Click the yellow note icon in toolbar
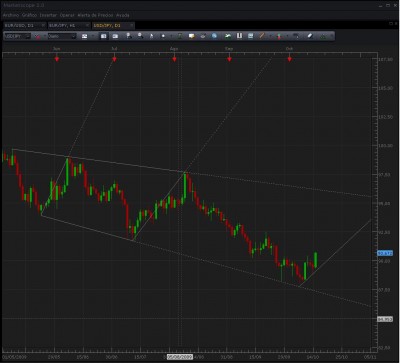Image resolution: width=400 pixels, height=364 pixels. pyautogui.click(x=192, y=36)
